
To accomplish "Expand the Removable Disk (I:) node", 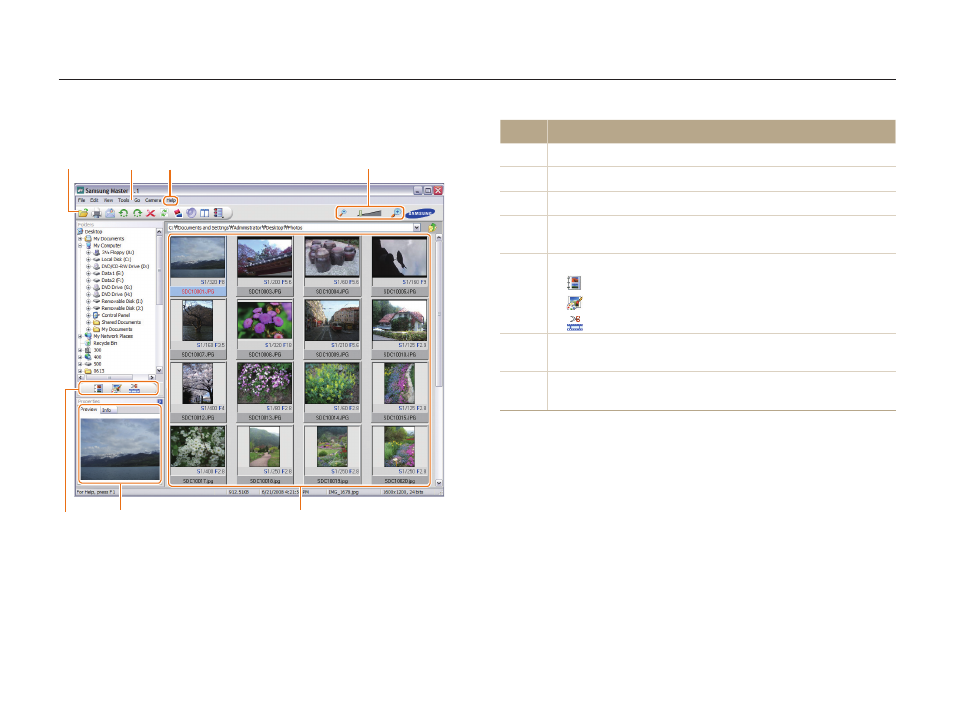I will 88,301.
